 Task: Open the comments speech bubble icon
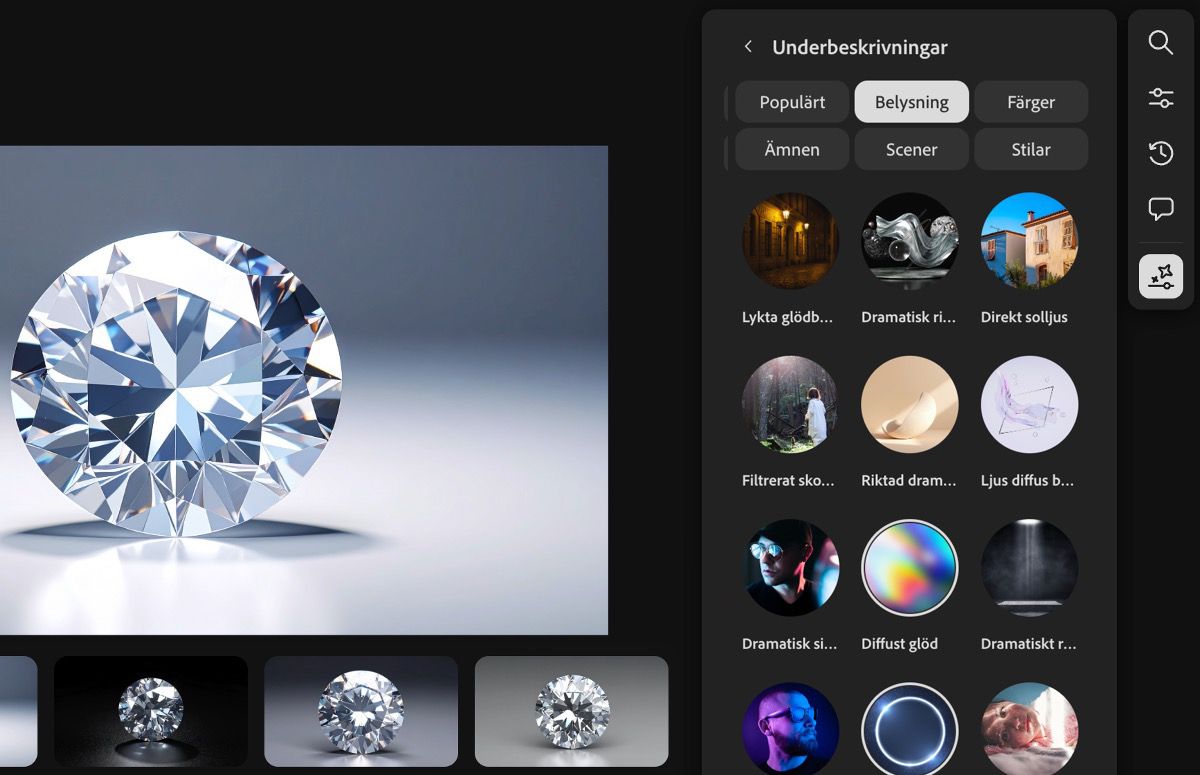click(x=1160, y=209)
